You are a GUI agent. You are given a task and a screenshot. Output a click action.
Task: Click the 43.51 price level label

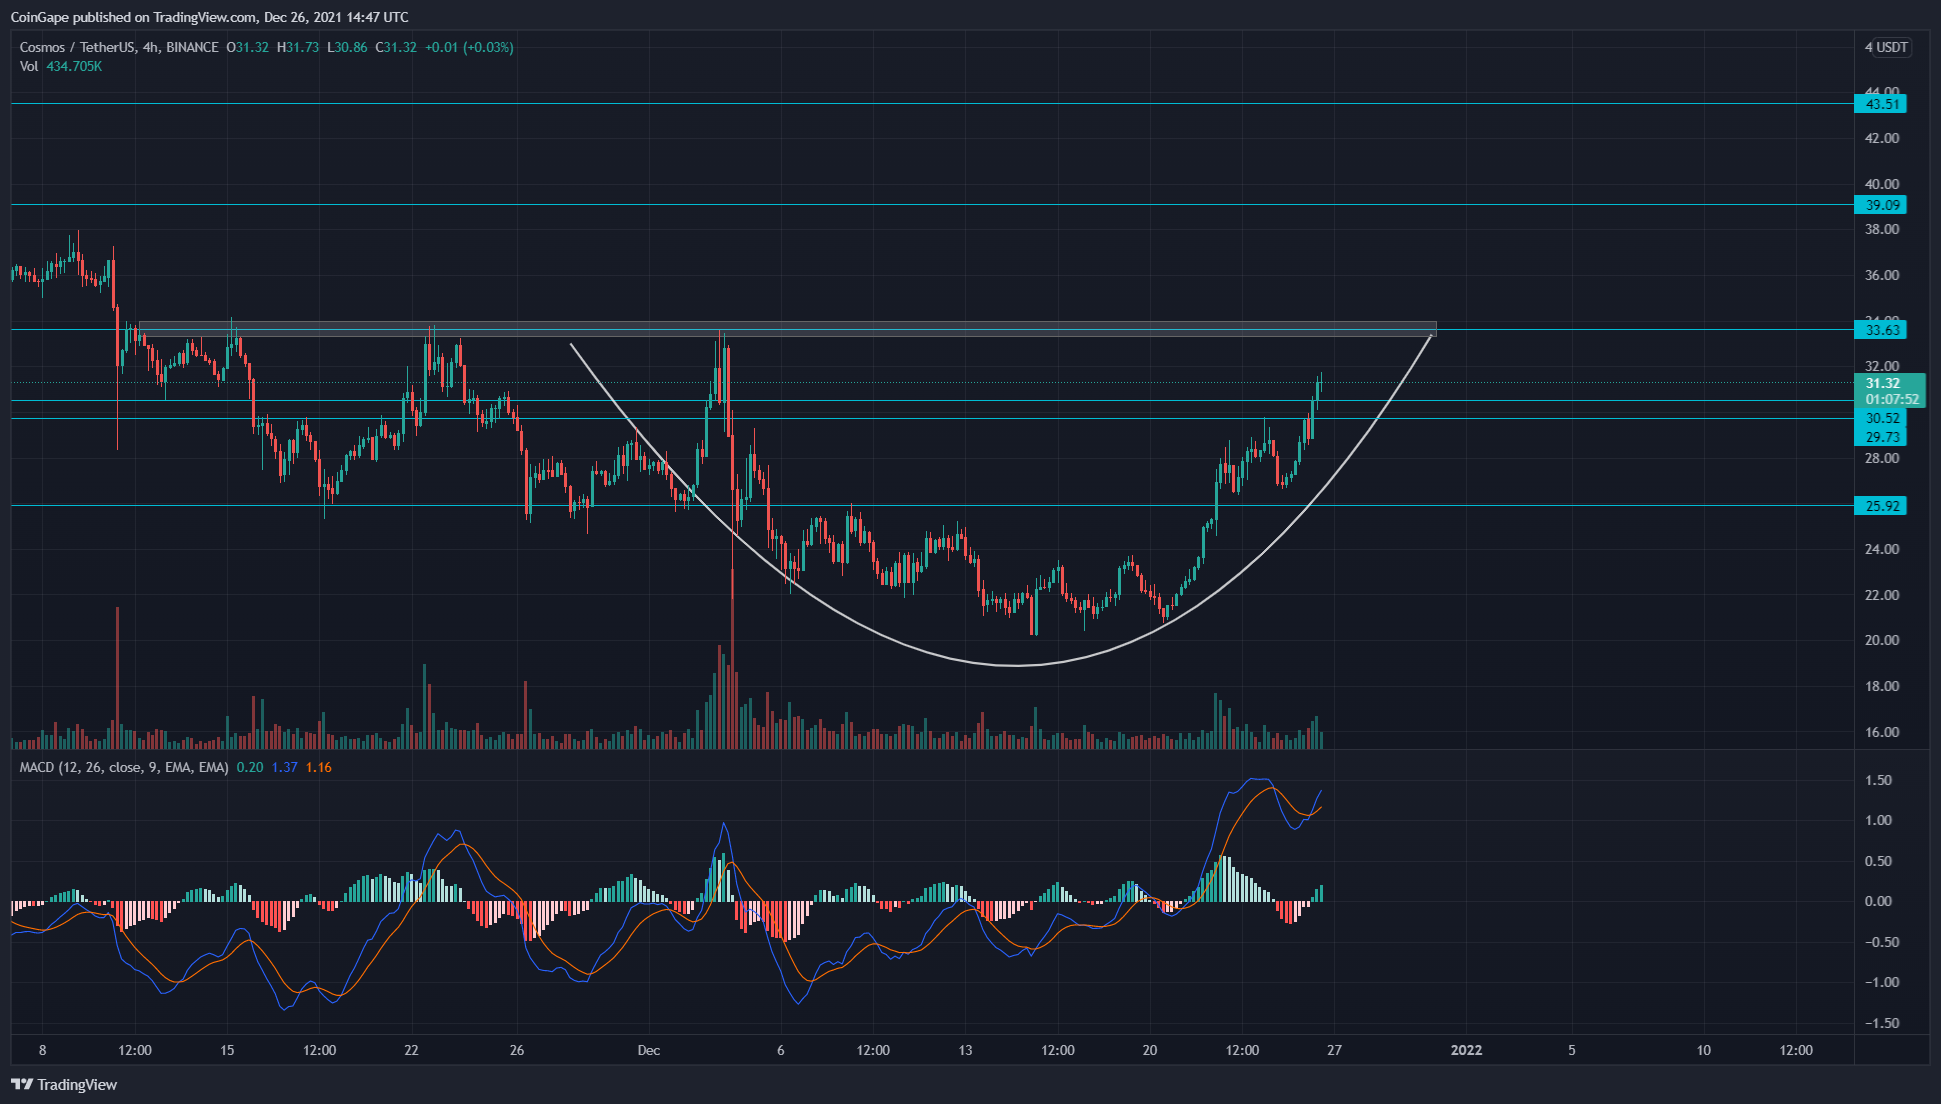pyautogui.click(x=1881, y=104)
